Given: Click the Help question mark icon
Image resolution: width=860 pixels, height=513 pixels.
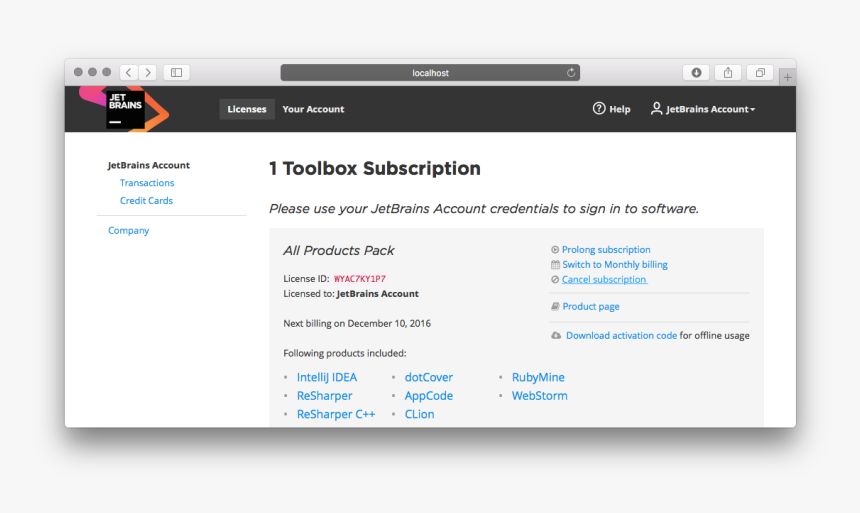Looking at the screenshot, I should coord(599,109).
